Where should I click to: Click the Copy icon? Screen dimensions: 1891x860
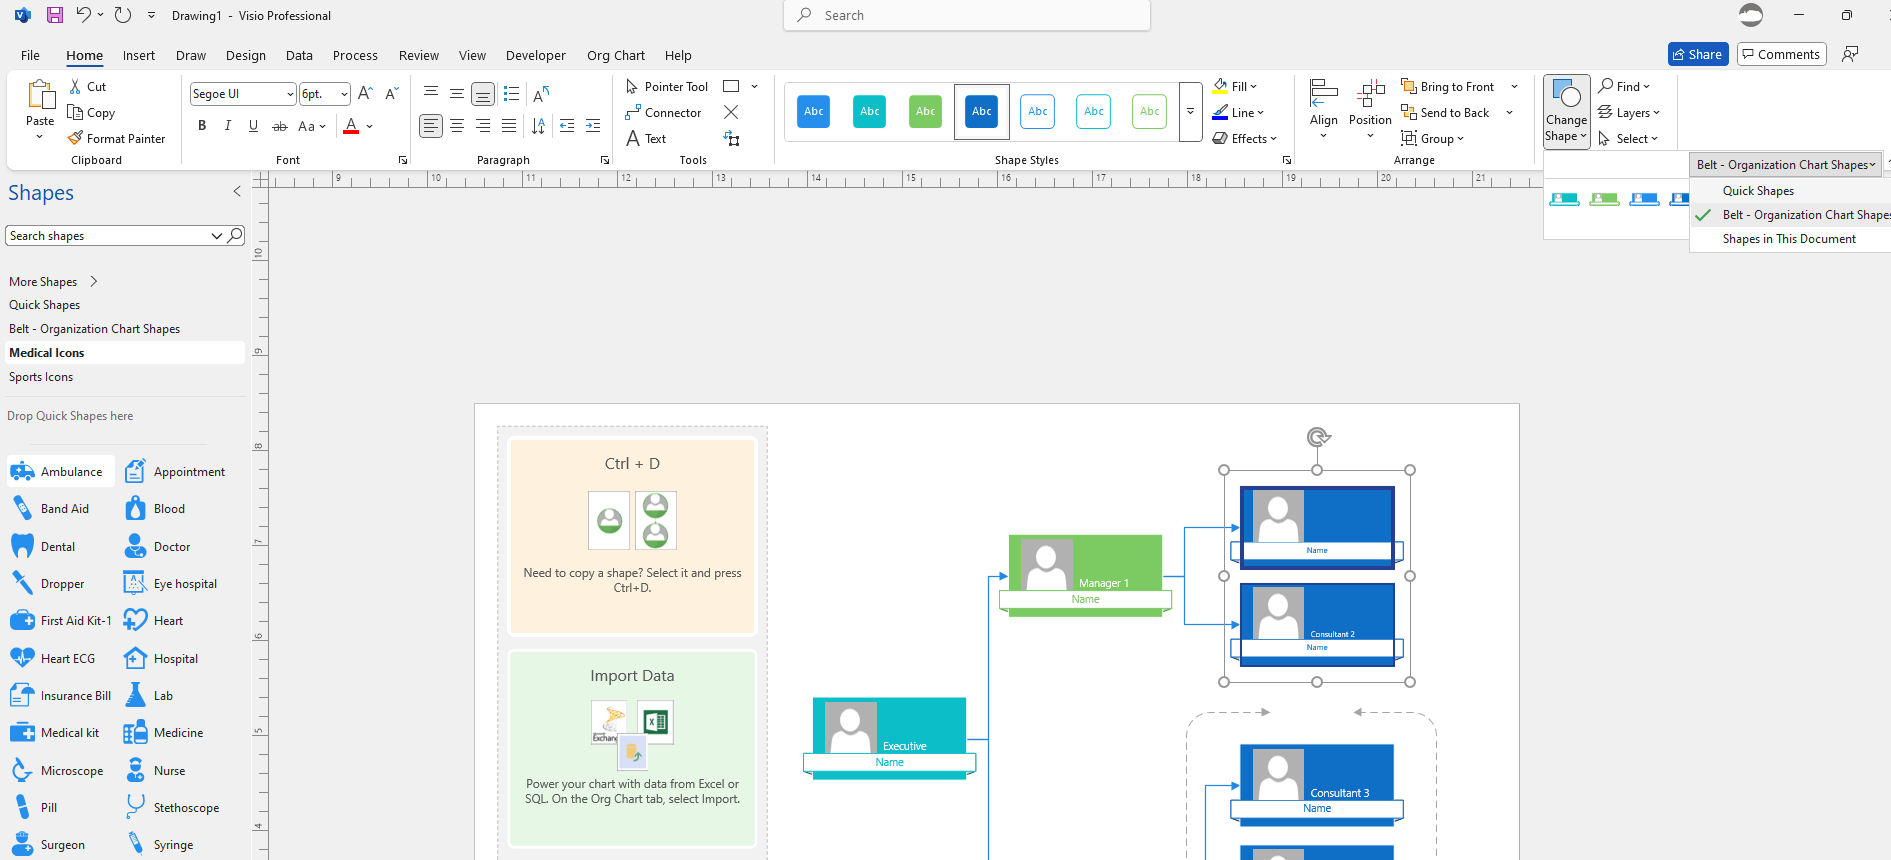(x=75, y=113)
